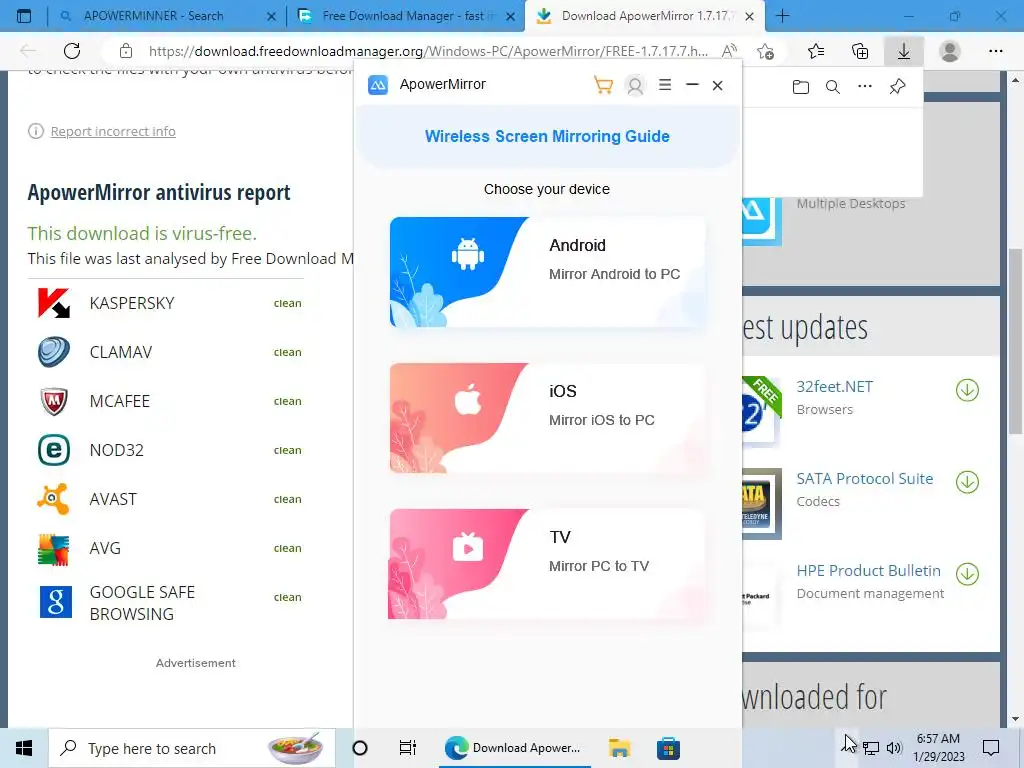1024x768 pixels.
Task: Click the KASPERSKY antivirus row text
Action: click(132, 303)
